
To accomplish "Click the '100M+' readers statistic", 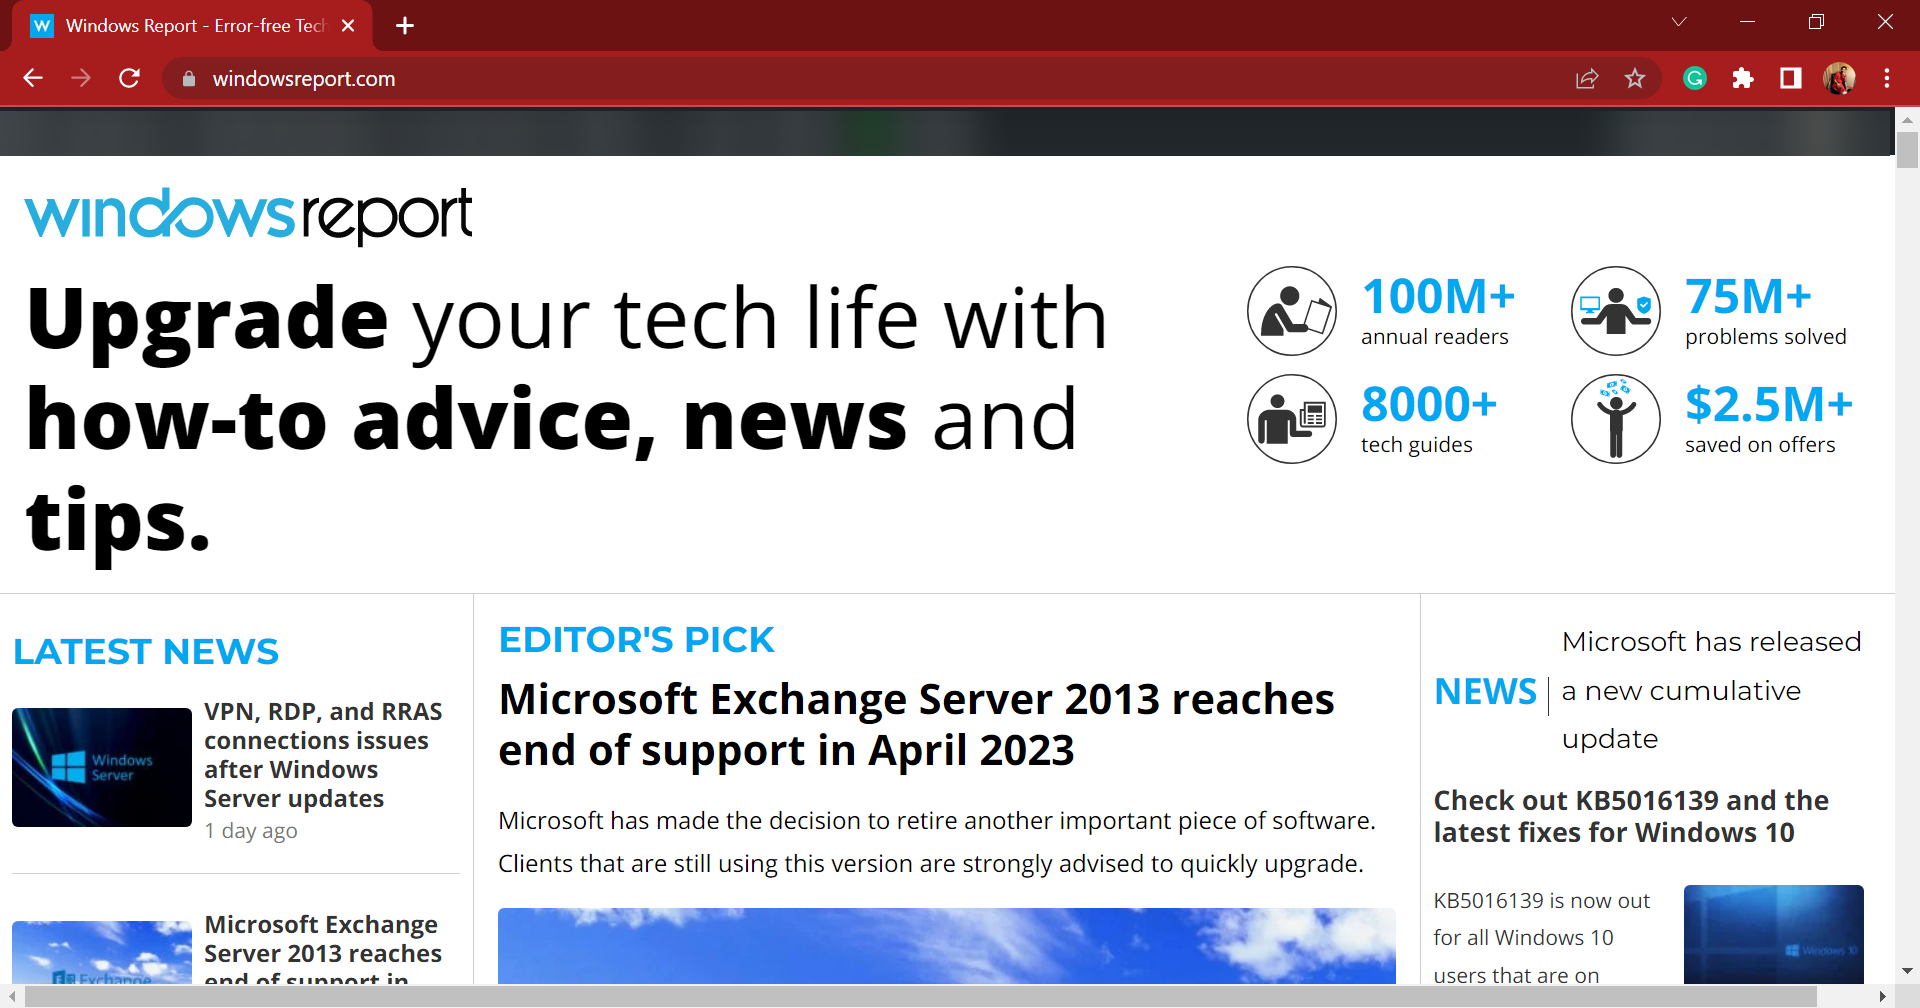I will coord(1438,296).
